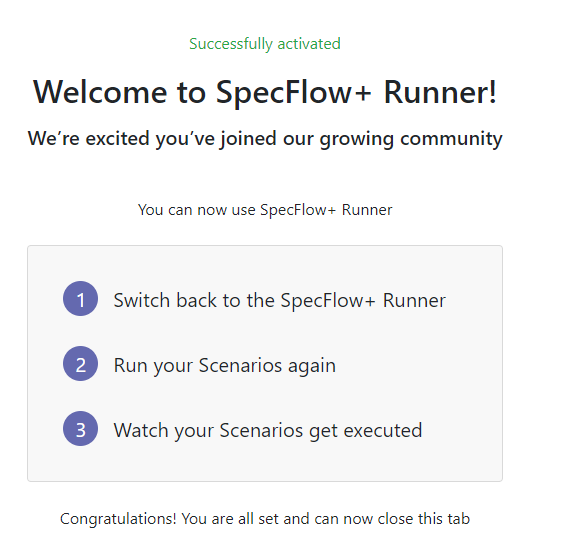This screenshot has width=562, height=550.
Task: Click the 'We're excited you've joined' subheading
Action: click(152, 139)
